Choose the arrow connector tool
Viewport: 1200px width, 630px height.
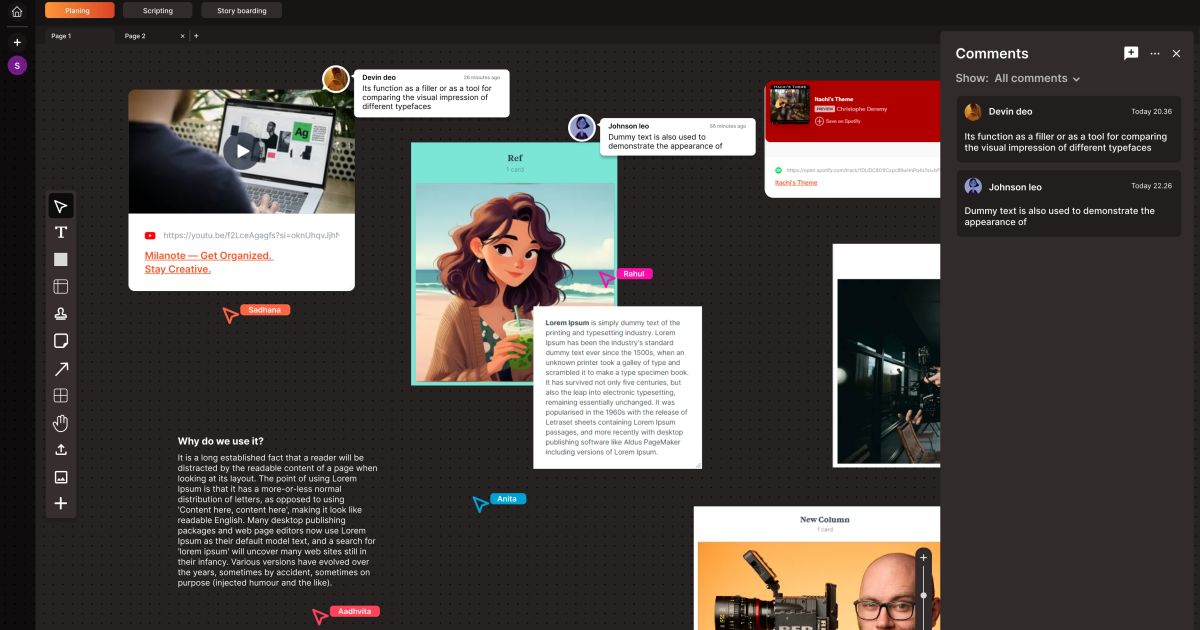(60, 368)
